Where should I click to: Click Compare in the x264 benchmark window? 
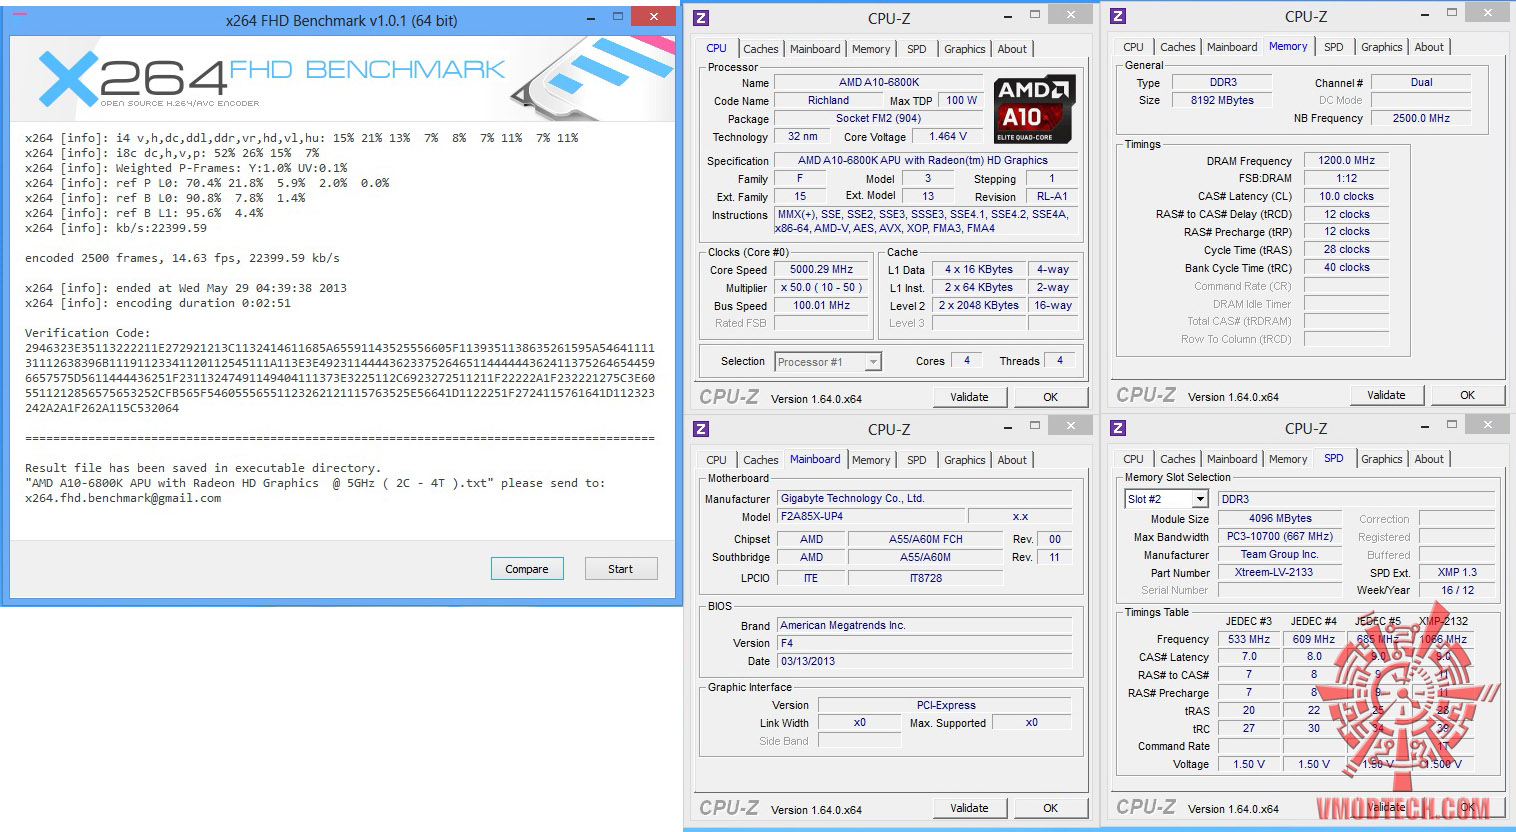click(527, 569)
